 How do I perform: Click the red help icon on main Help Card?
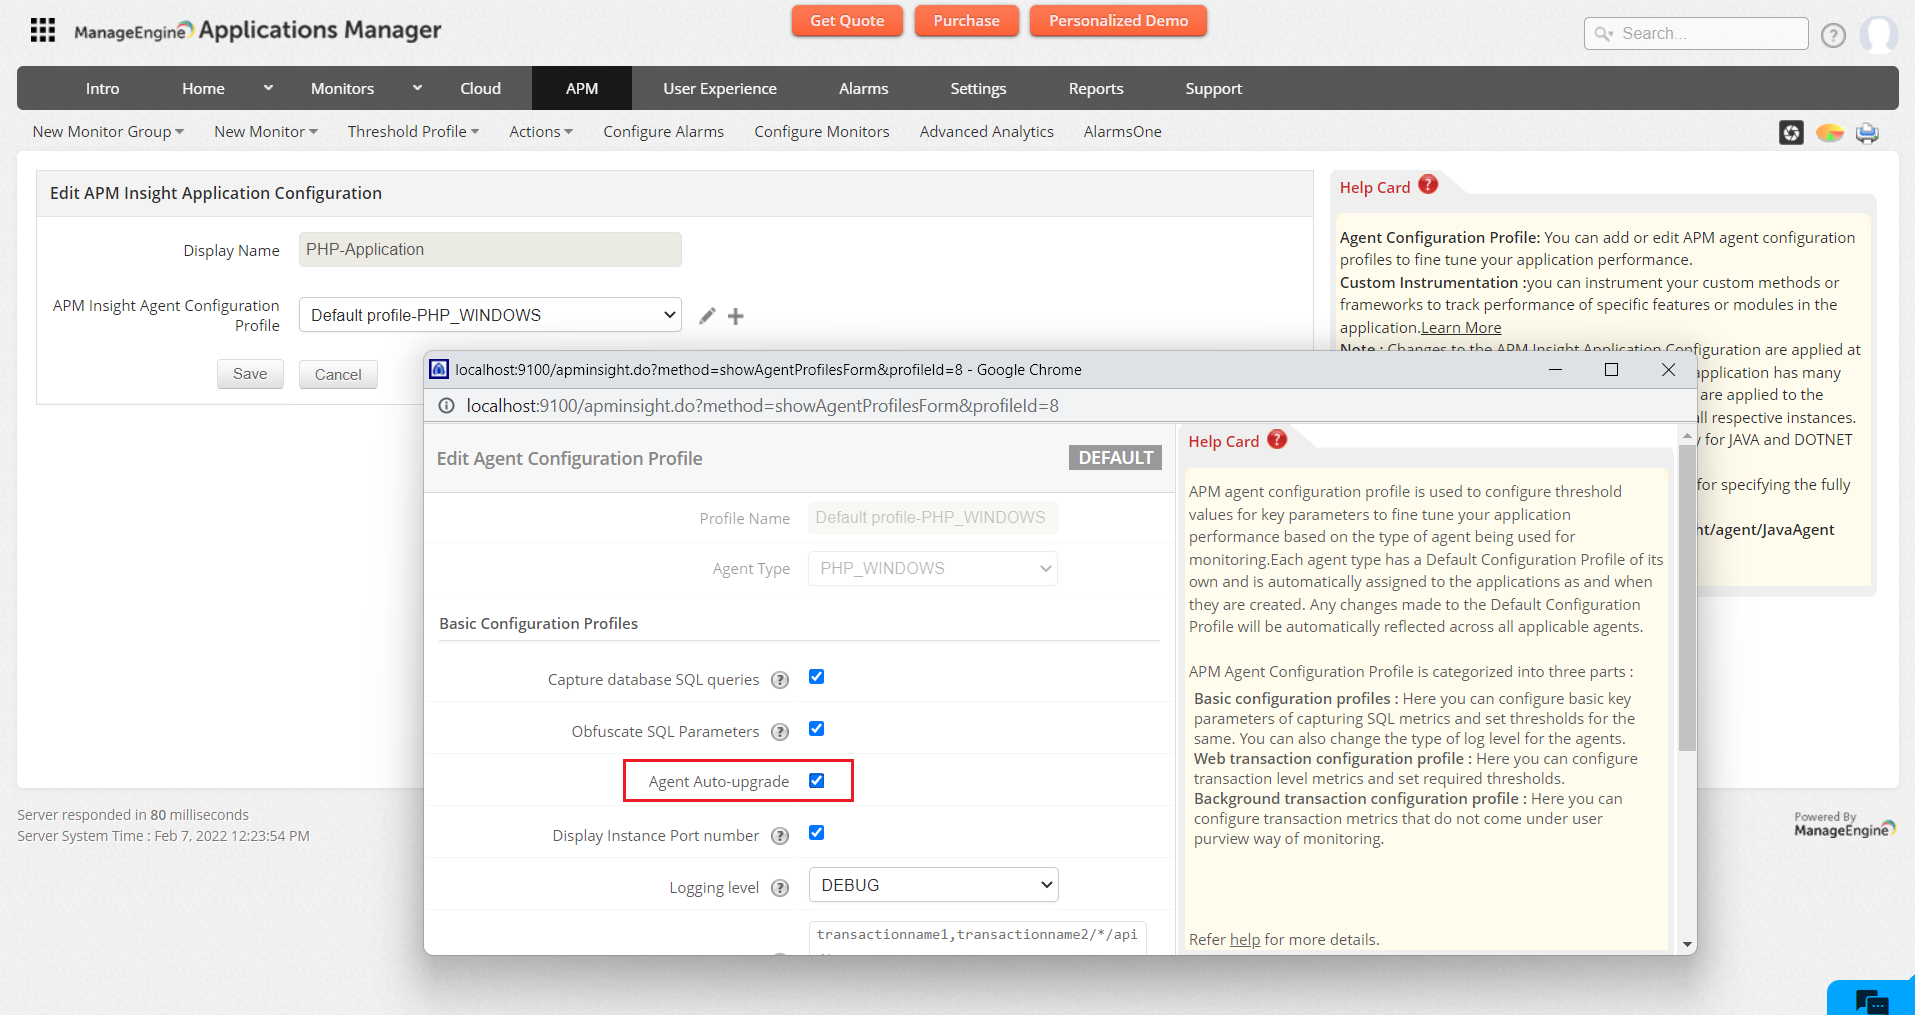click(1428, 184)
